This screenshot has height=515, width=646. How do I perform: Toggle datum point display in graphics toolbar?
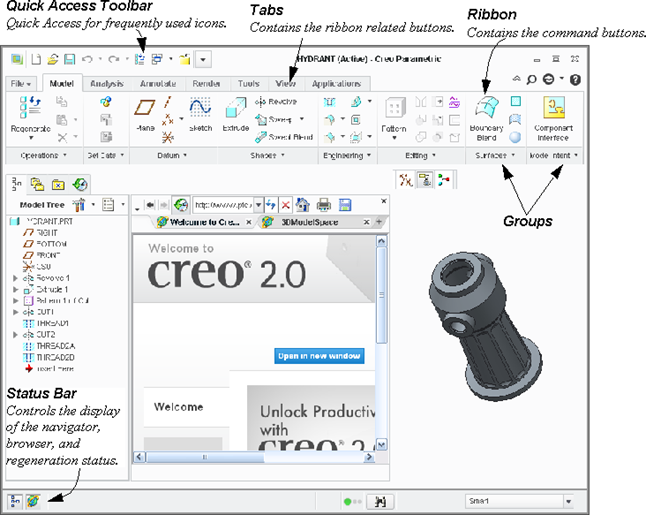coord(406,180)
